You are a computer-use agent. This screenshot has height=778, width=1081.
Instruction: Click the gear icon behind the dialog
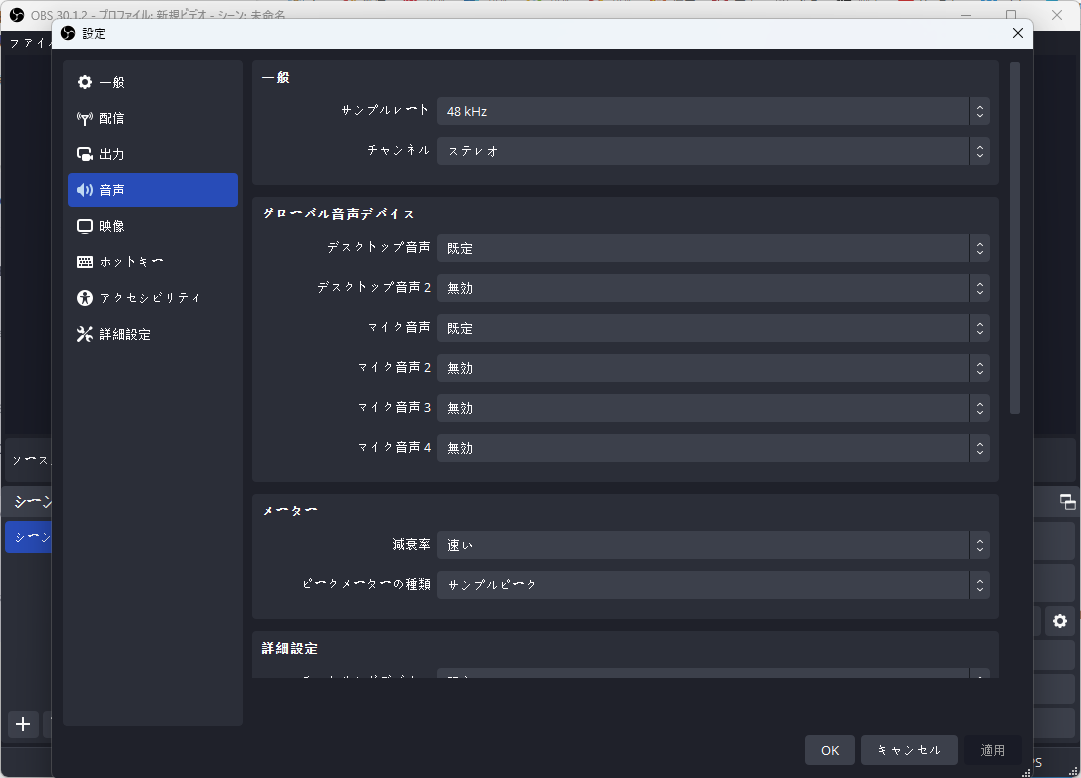tap(1060, 622)
